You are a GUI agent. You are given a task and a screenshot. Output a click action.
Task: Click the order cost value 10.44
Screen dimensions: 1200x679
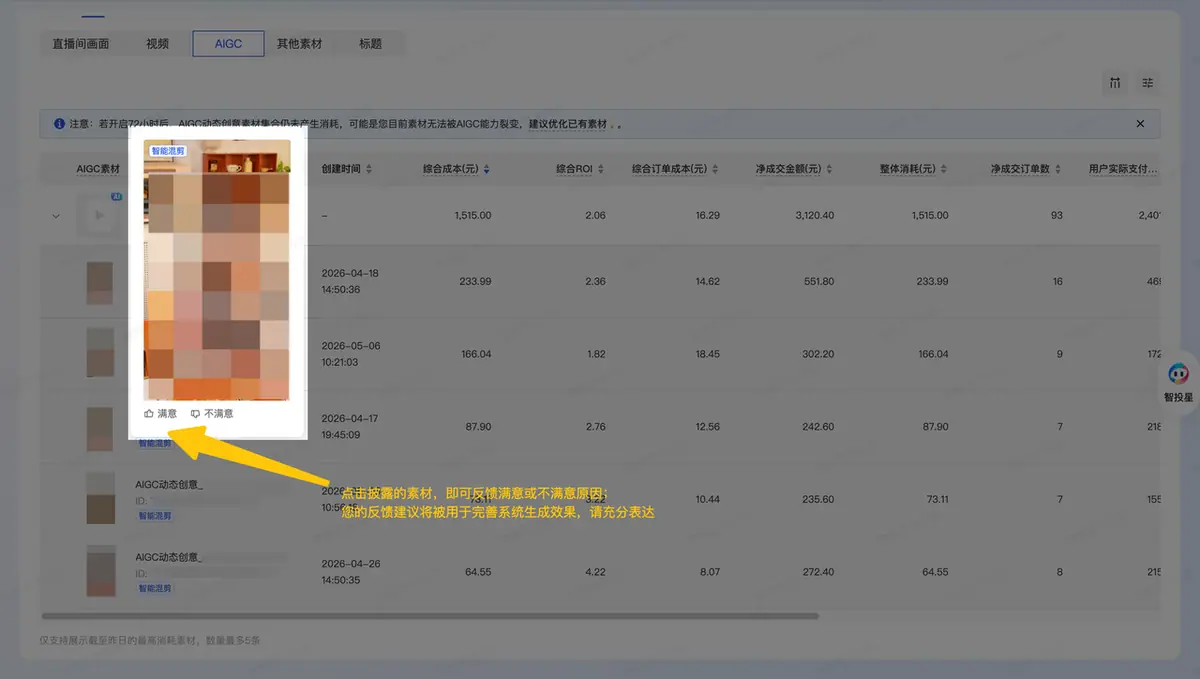707,499
